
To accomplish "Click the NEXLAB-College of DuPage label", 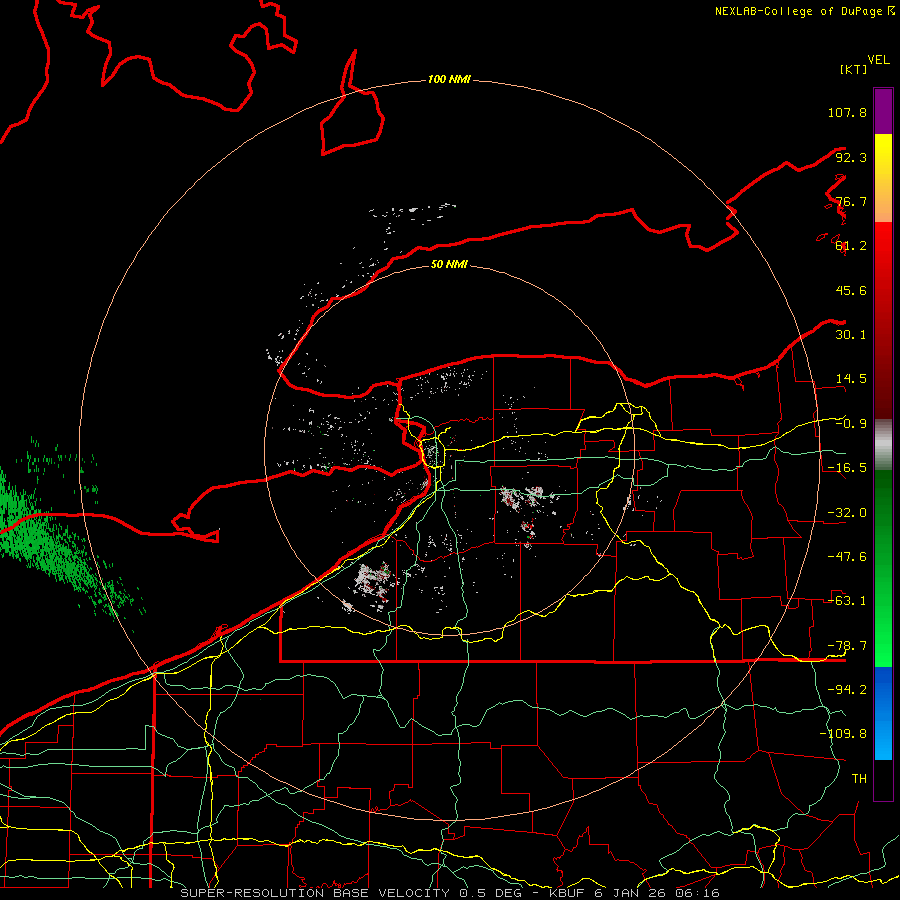I will click(x=804, y=11).
